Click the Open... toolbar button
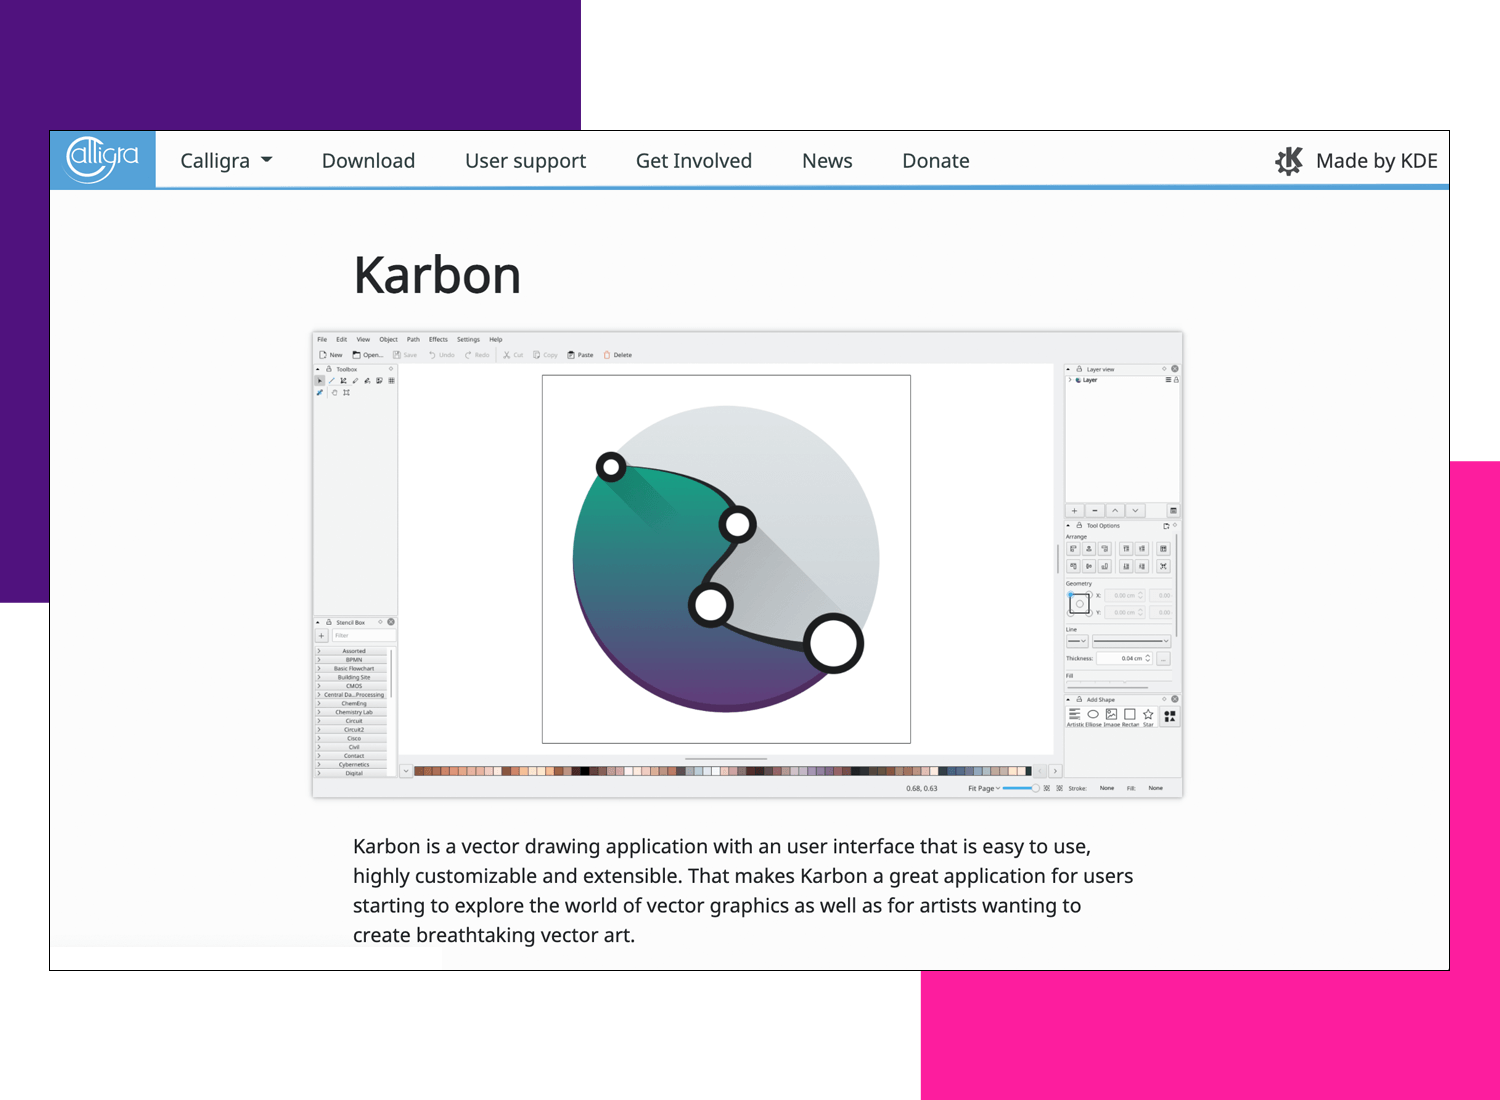The width and height of the screenshot is (1500, 1100). tap(367, 355)
